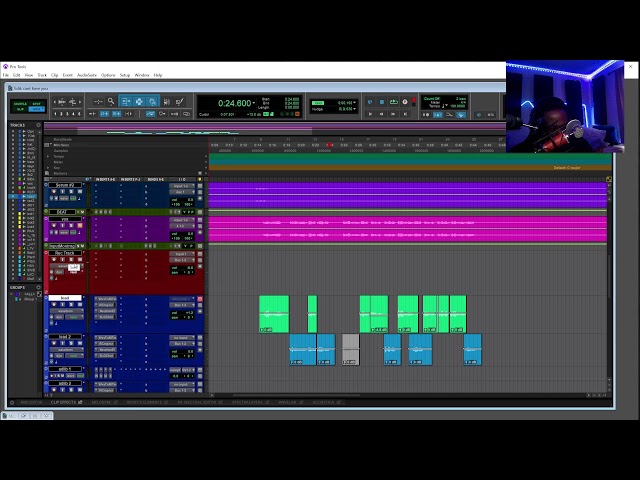This screenshot has width=640, height=480.
Task: Click the Stop transport button
Action: pos(382,102)
